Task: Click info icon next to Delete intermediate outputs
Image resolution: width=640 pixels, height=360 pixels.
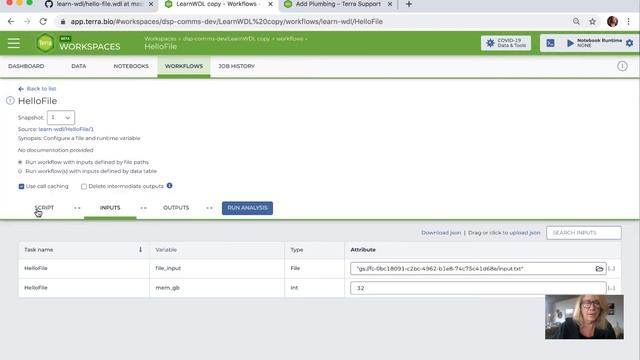Action: pos(169,186)
